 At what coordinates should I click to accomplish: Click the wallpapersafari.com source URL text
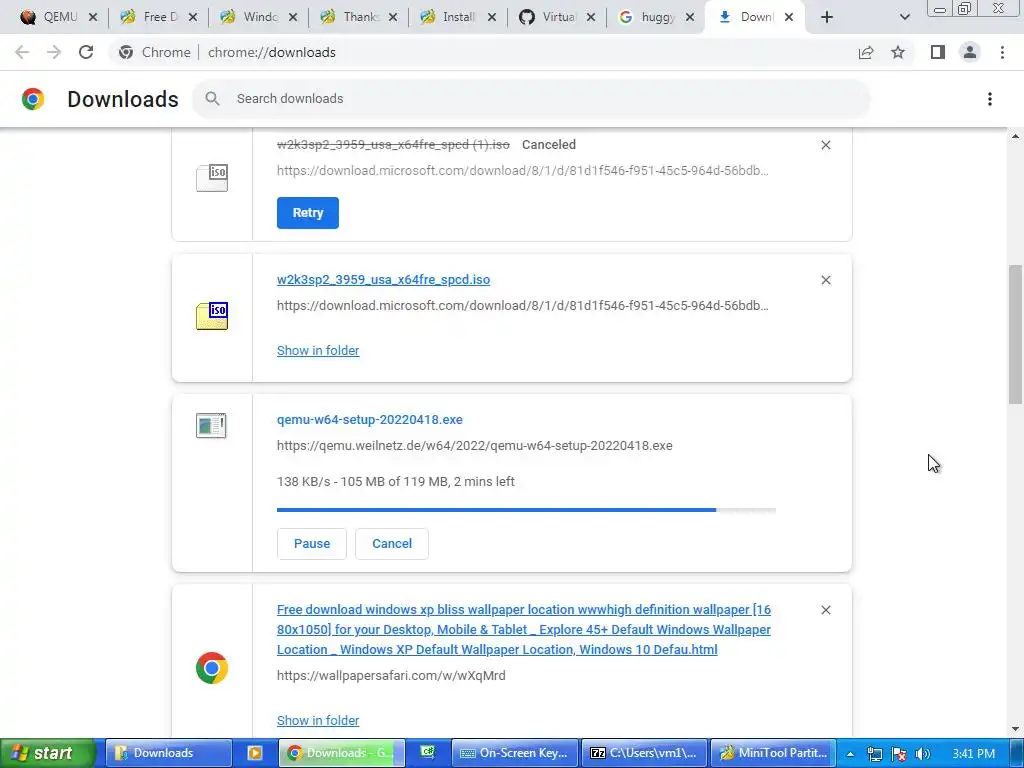[391, 676]
